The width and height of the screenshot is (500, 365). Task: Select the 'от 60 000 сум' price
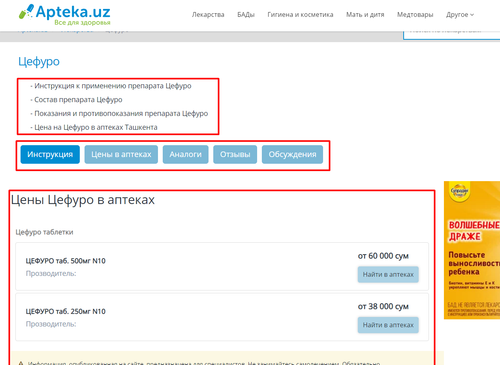pyautogui.click(x=383, y=256)
